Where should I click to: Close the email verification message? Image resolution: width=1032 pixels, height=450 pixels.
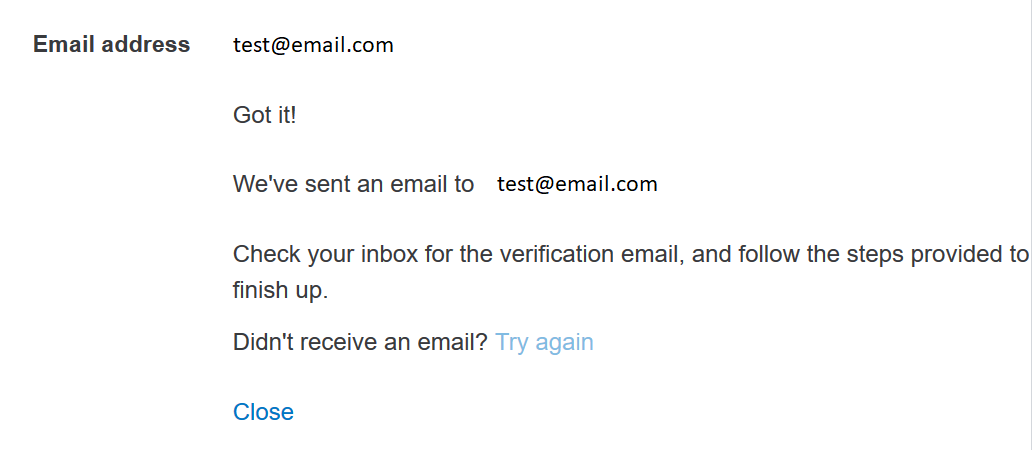[263, 412]
